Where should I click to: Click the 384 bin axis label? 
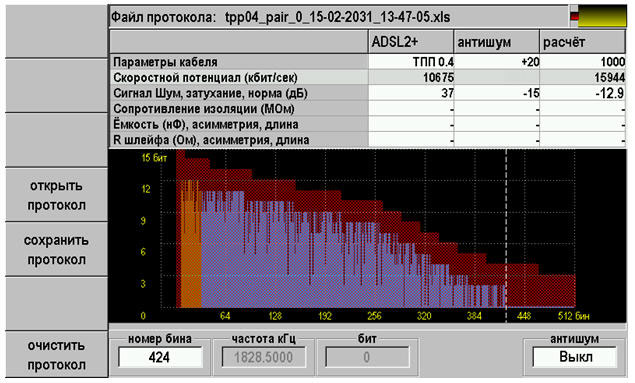(x=474, y=316)
